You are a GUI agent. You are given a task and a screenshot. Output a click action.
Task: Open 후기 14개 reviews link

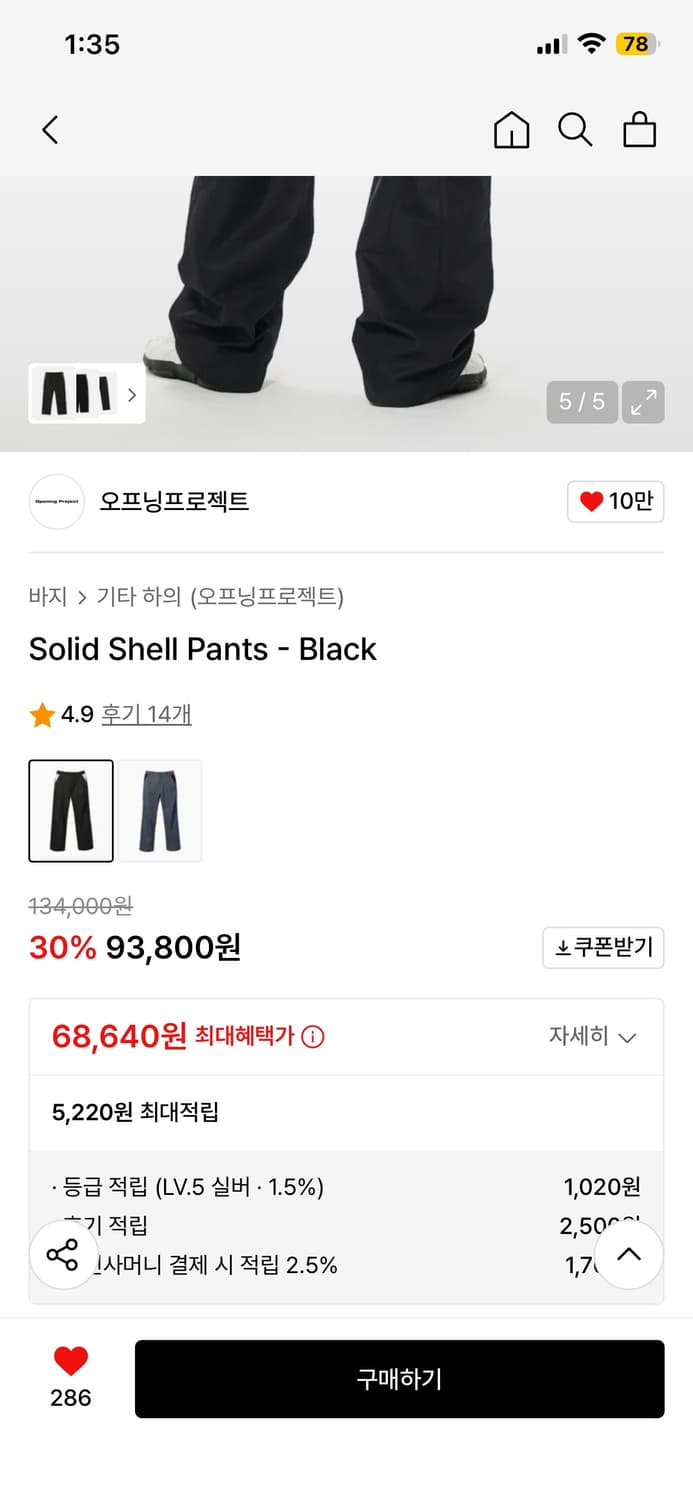coord(146,714)
